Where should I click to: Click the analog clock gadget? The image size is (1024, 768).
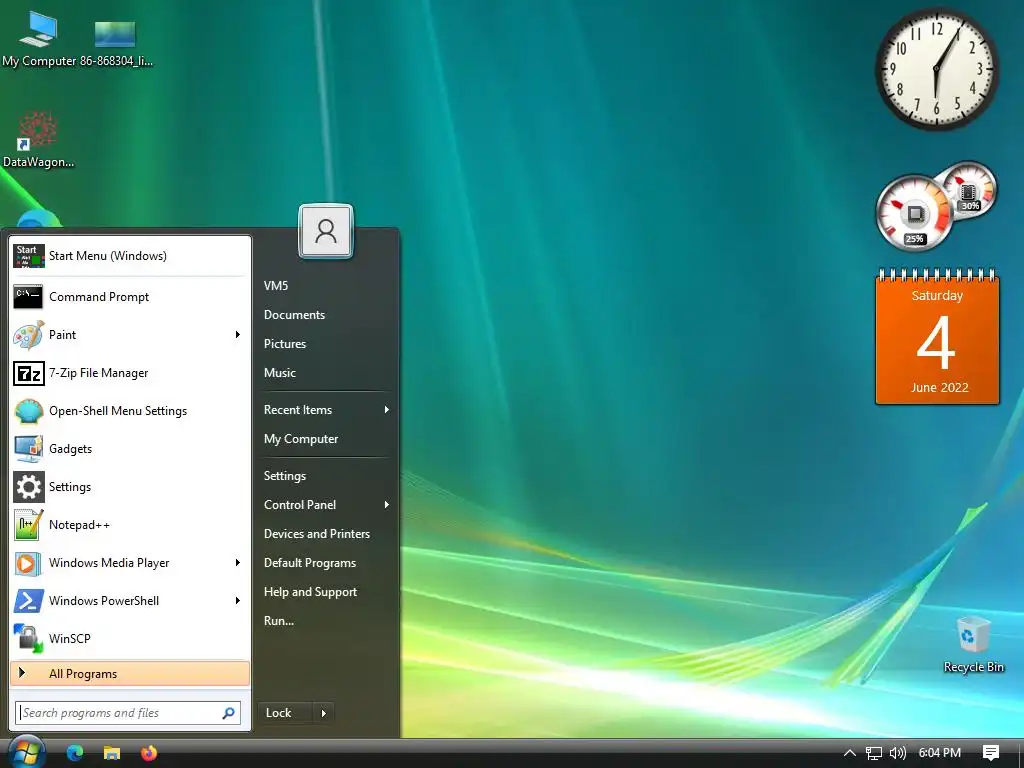pos(936,68)
